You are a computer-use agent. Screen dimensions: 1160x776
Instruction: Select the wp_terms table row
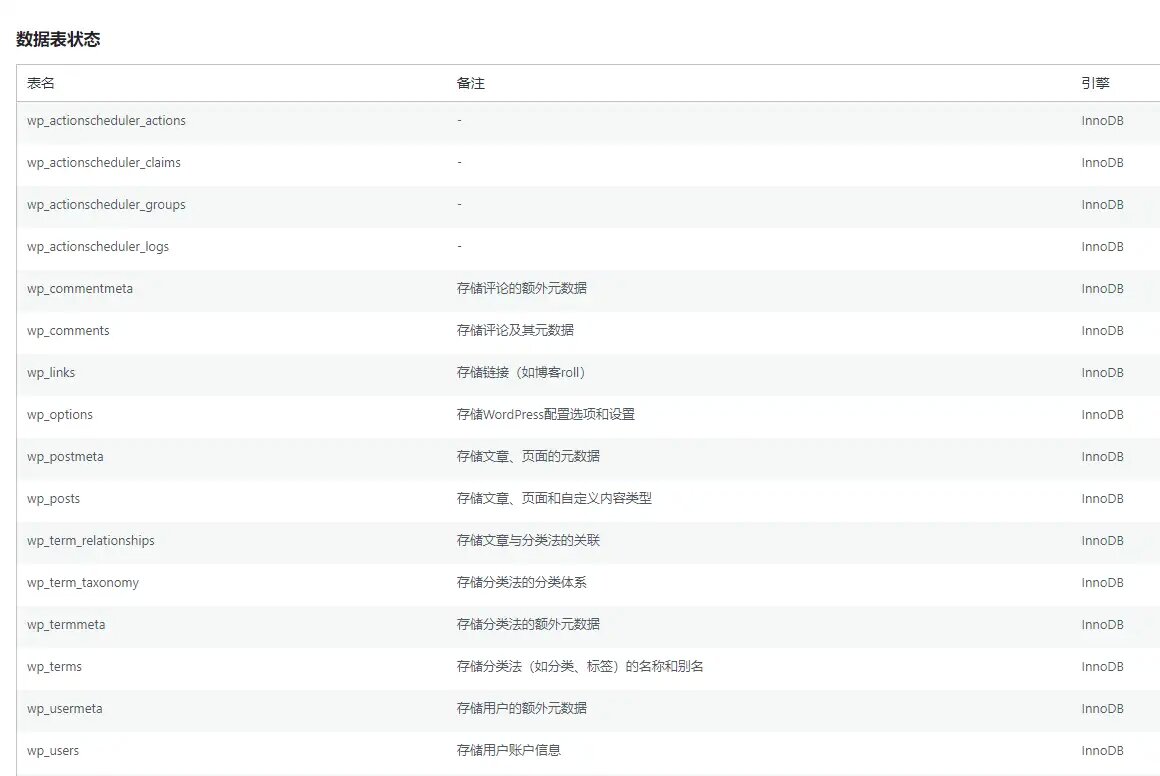[54, 666]
